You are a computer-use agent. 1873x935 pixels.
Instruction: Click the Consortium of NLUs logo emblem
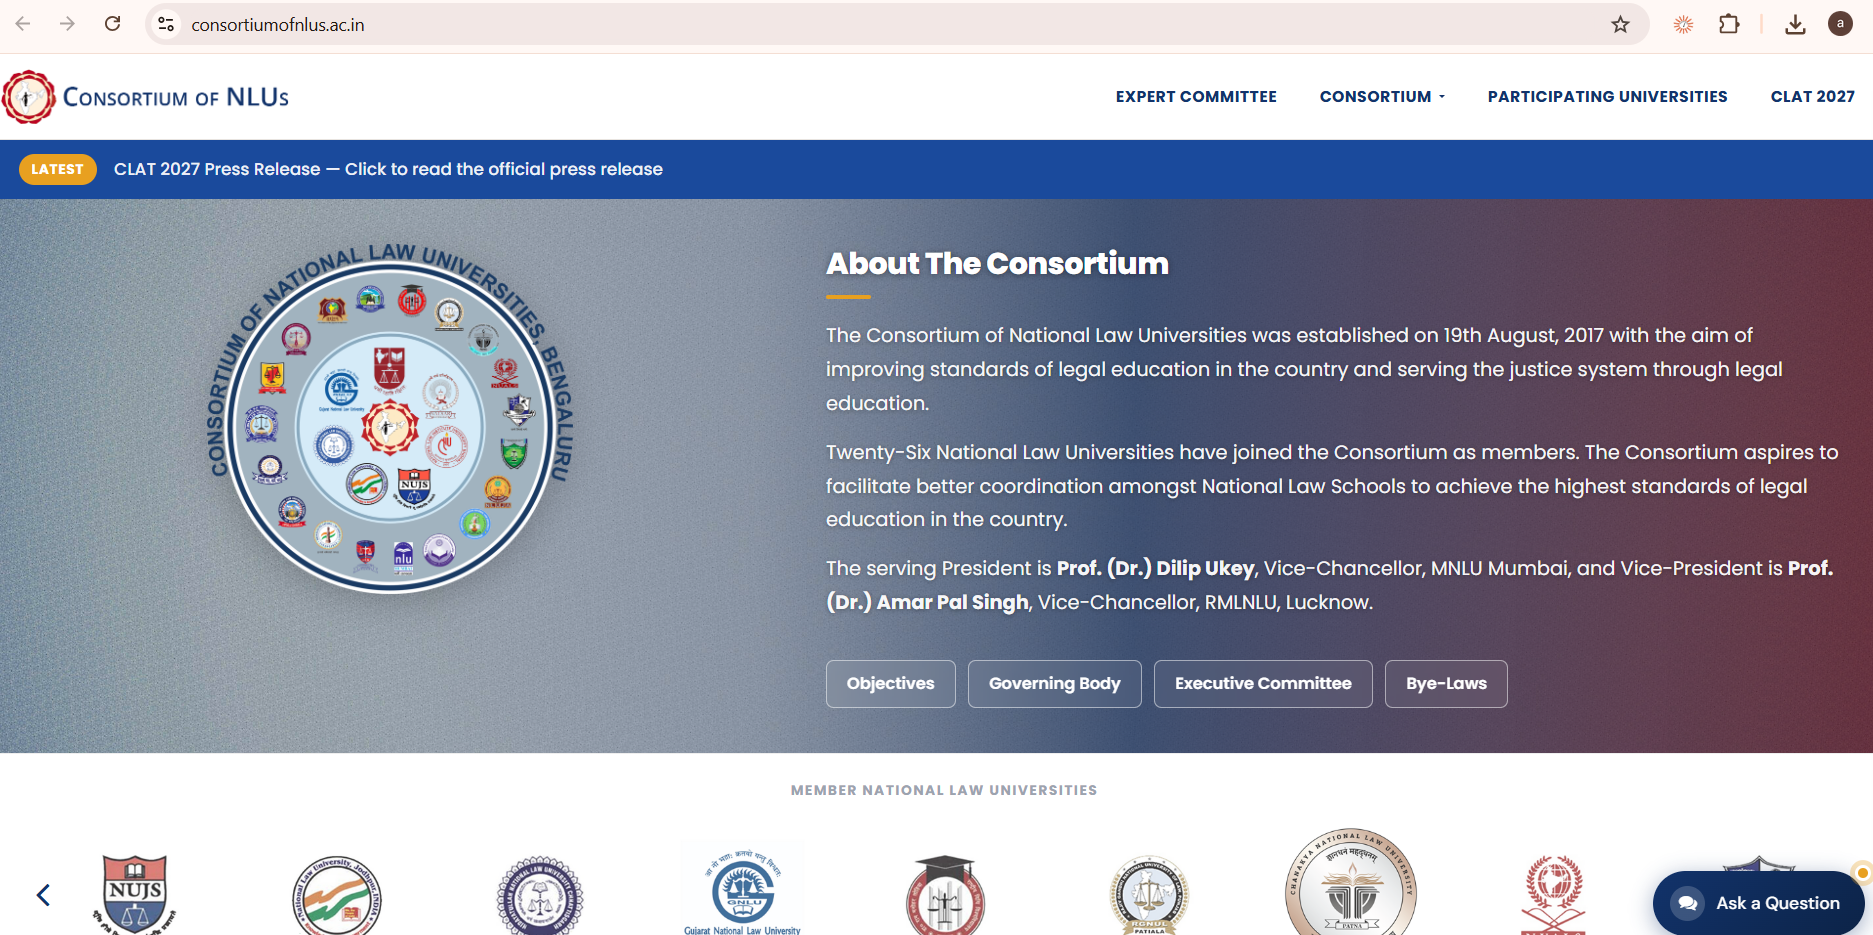click(28, 97)
